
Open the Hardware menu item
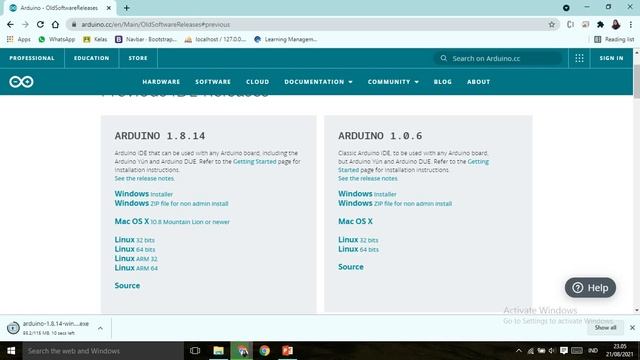click(x=161, y=82)
